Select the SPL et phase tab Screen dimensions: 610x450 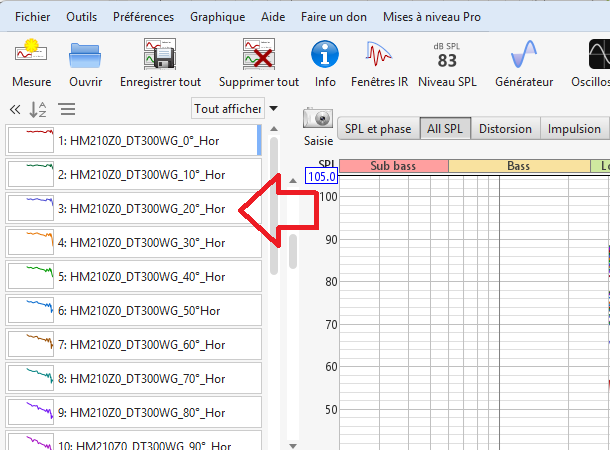click(377, 129)
